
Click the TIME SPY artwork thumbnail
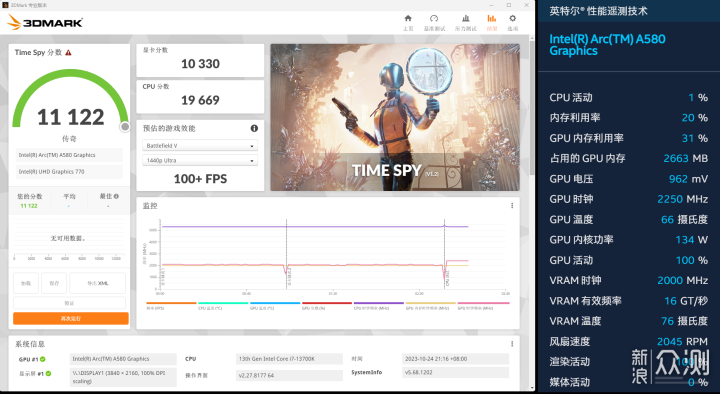click(x=395, y=117)
